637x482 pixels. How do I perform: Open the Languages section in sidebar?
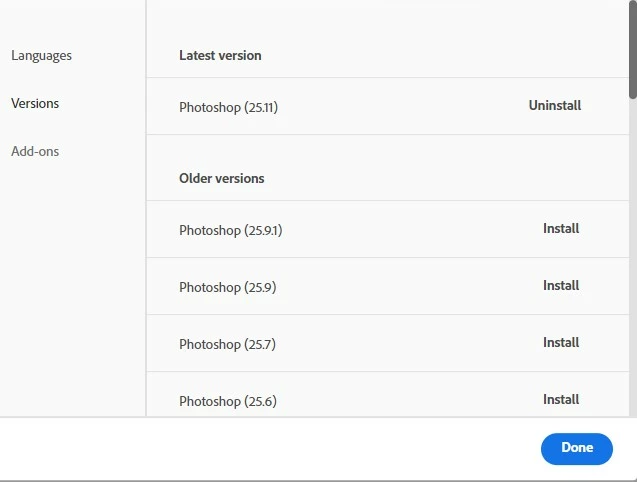point(41,56)
